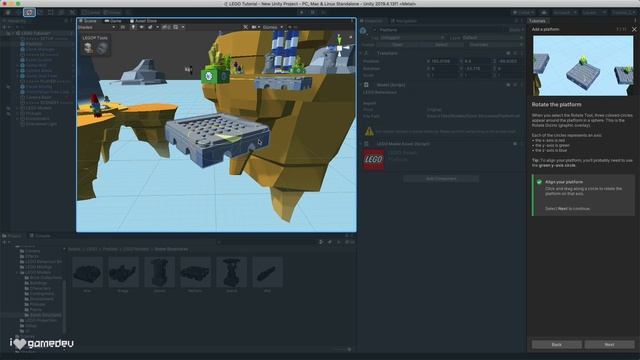The width and height of the screenshot is (640, 360).
Task: Click the Project search field
Action: [x=267, y=242]
